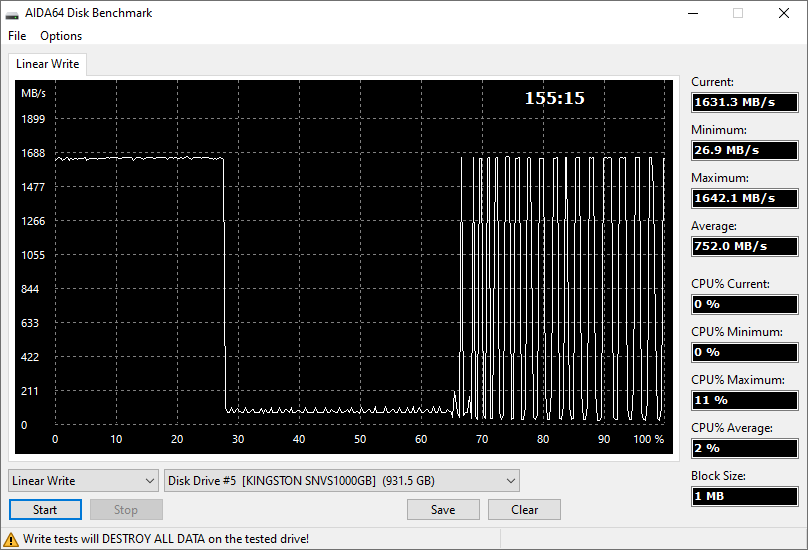808x550 pixels.
Task: Click the elapsed time 155:15 on graph
Action: [554, 98]
